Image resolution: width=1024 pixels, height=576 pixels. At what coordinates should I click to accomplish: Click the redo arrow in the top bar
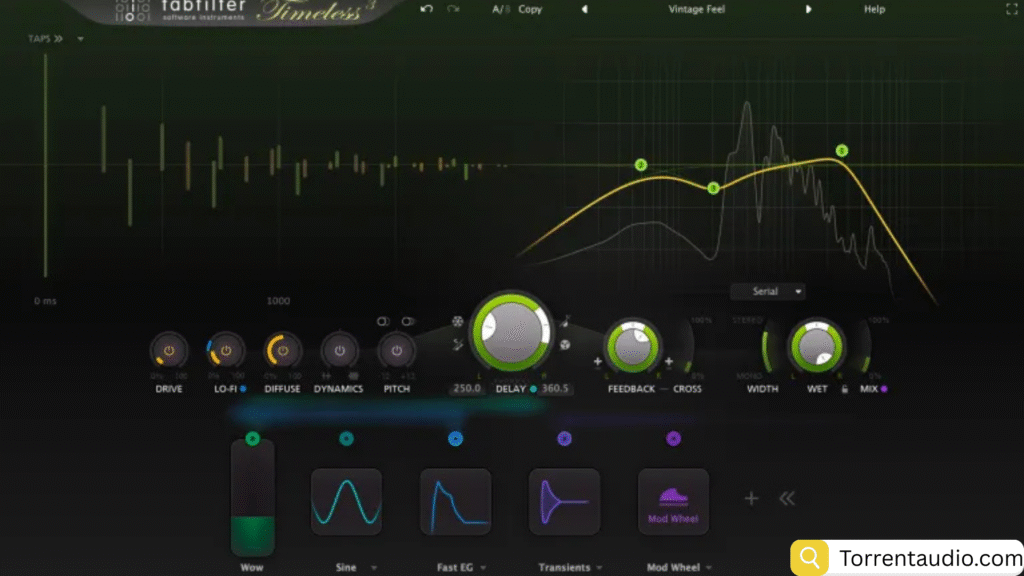pyautogui.click(x=453, y=9)
